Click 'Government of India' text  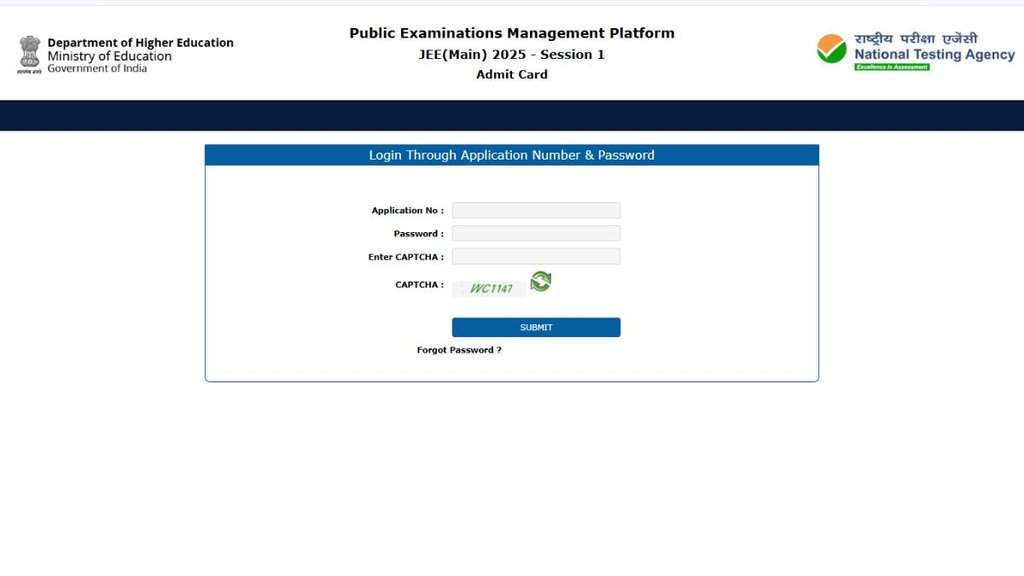[97, 69]
